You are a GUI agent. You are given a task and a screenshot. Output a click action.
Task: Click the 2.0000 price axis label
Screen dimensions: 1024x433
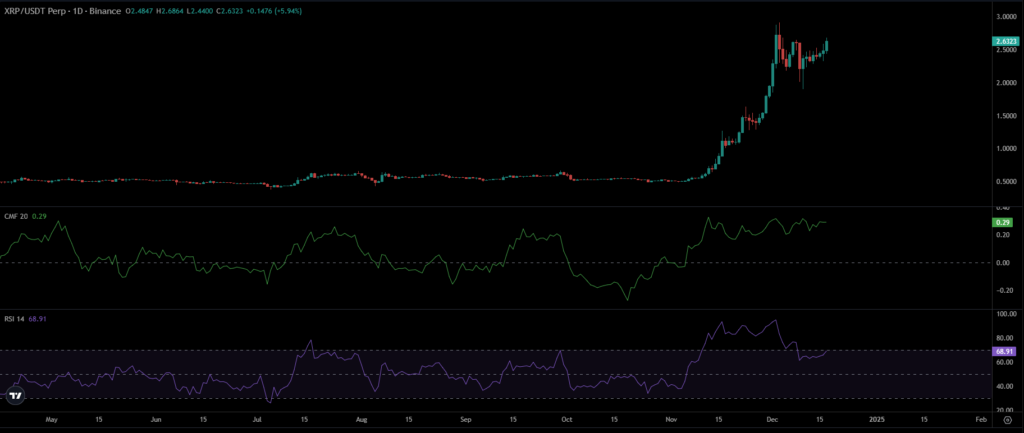(1006, 83)
